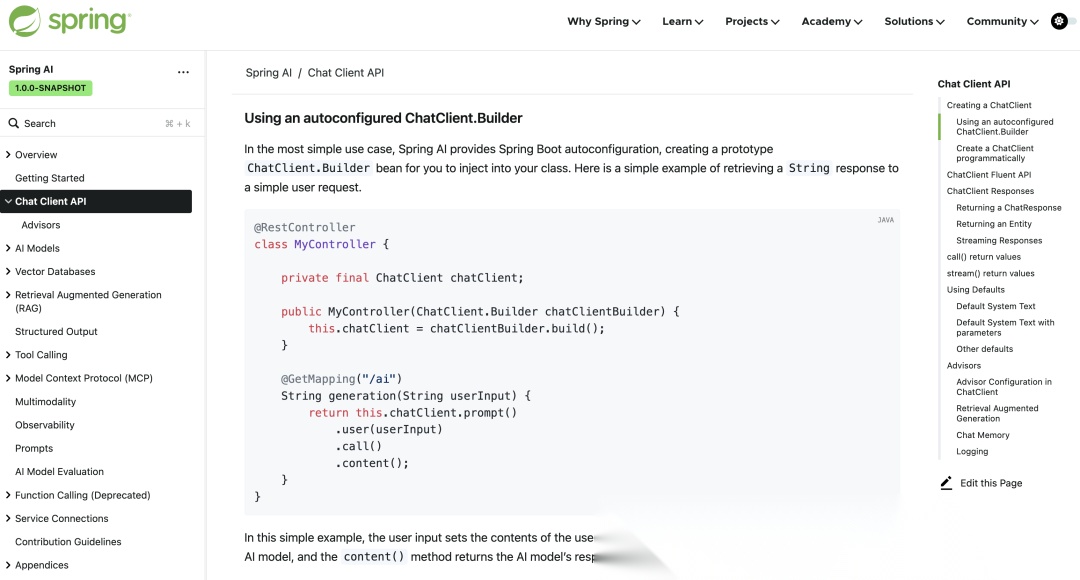The width and height of the screenshot is (1080, 580).
Task: Jump to Creating a ChatClient section
Action: tap(989, 105)
